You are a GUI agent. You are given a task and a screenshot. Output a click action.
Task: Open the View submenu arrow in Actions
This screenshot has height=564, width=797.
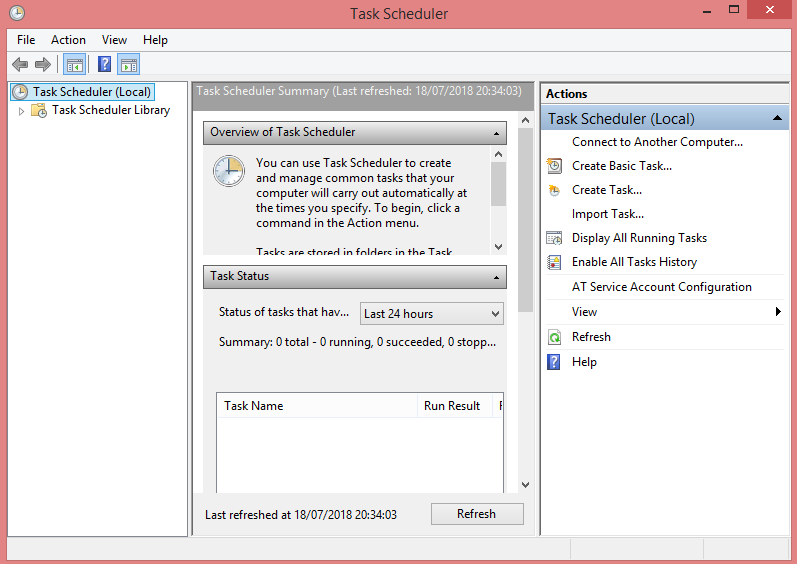[778, 311]
